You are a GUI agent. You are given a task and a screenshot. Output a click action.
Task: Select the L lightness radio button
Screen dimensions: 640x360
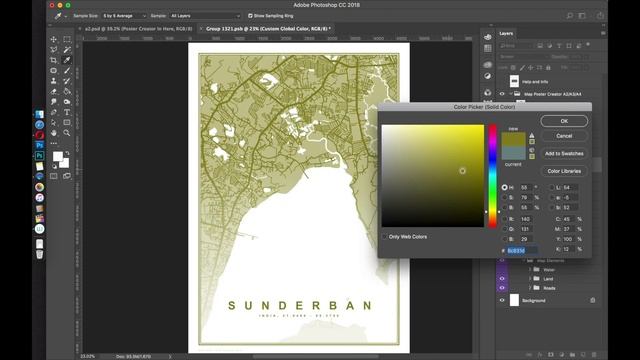[551, 187]
